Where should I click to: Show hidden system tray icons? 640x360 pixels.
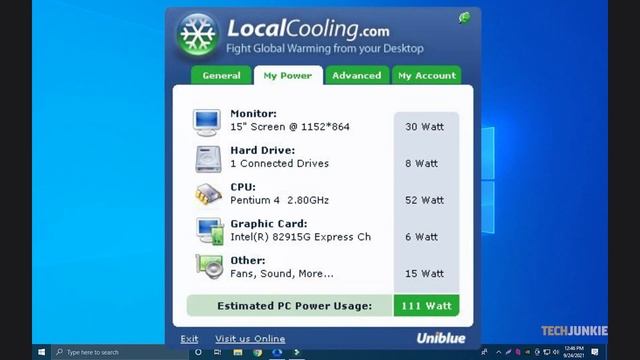(498, 352)
